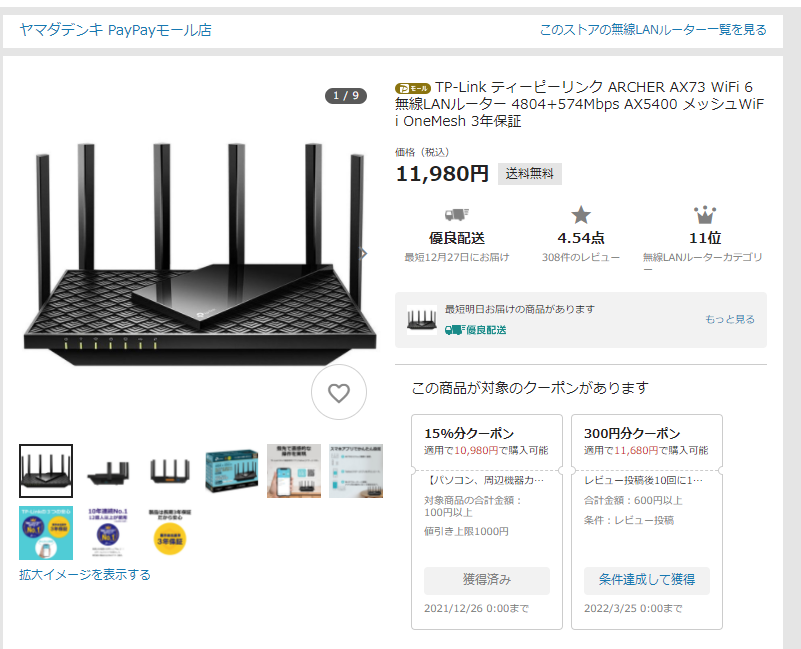Click the 【パソコン、周辺機器カ… coupon description
Screen dimensions: 801x649
pyautogui.click(x=485, y=480)
